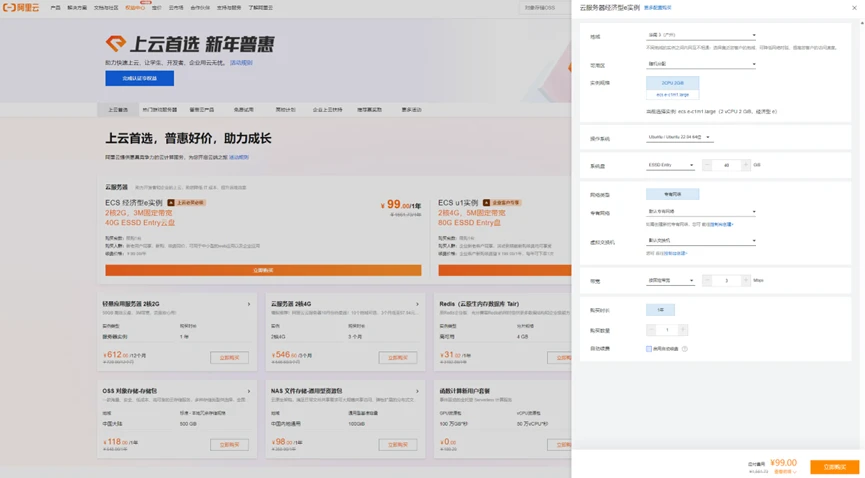Open the arrow on 云服务器 2核4G card
The image size is (865, 478).
[417, 304]
